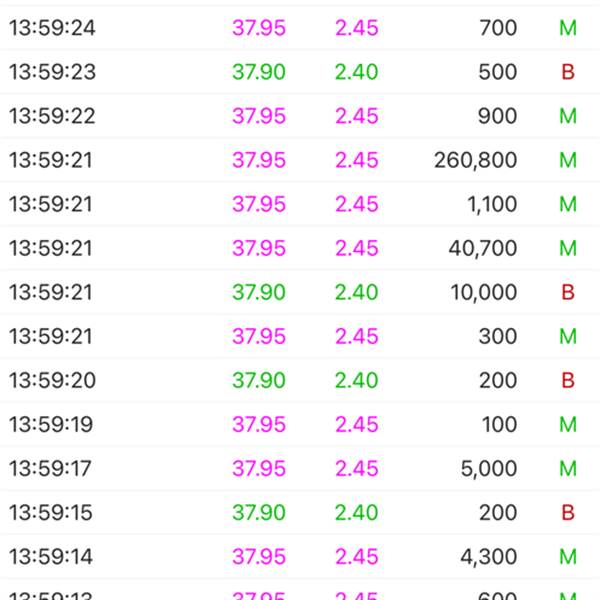Click the B marker beside 10,000 volume
The height and width of the screenshot is (600, 600).
click(568, 292)
